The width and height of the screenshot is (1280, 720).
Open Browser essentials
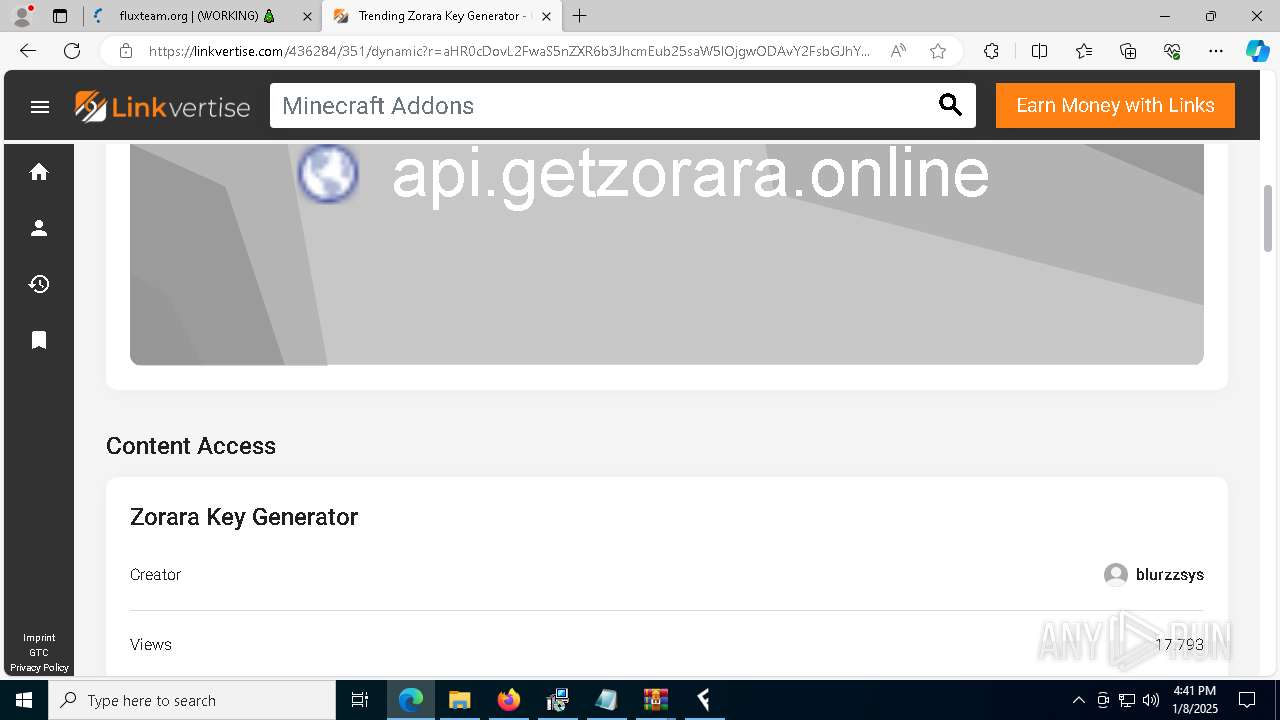(1172, 51)
